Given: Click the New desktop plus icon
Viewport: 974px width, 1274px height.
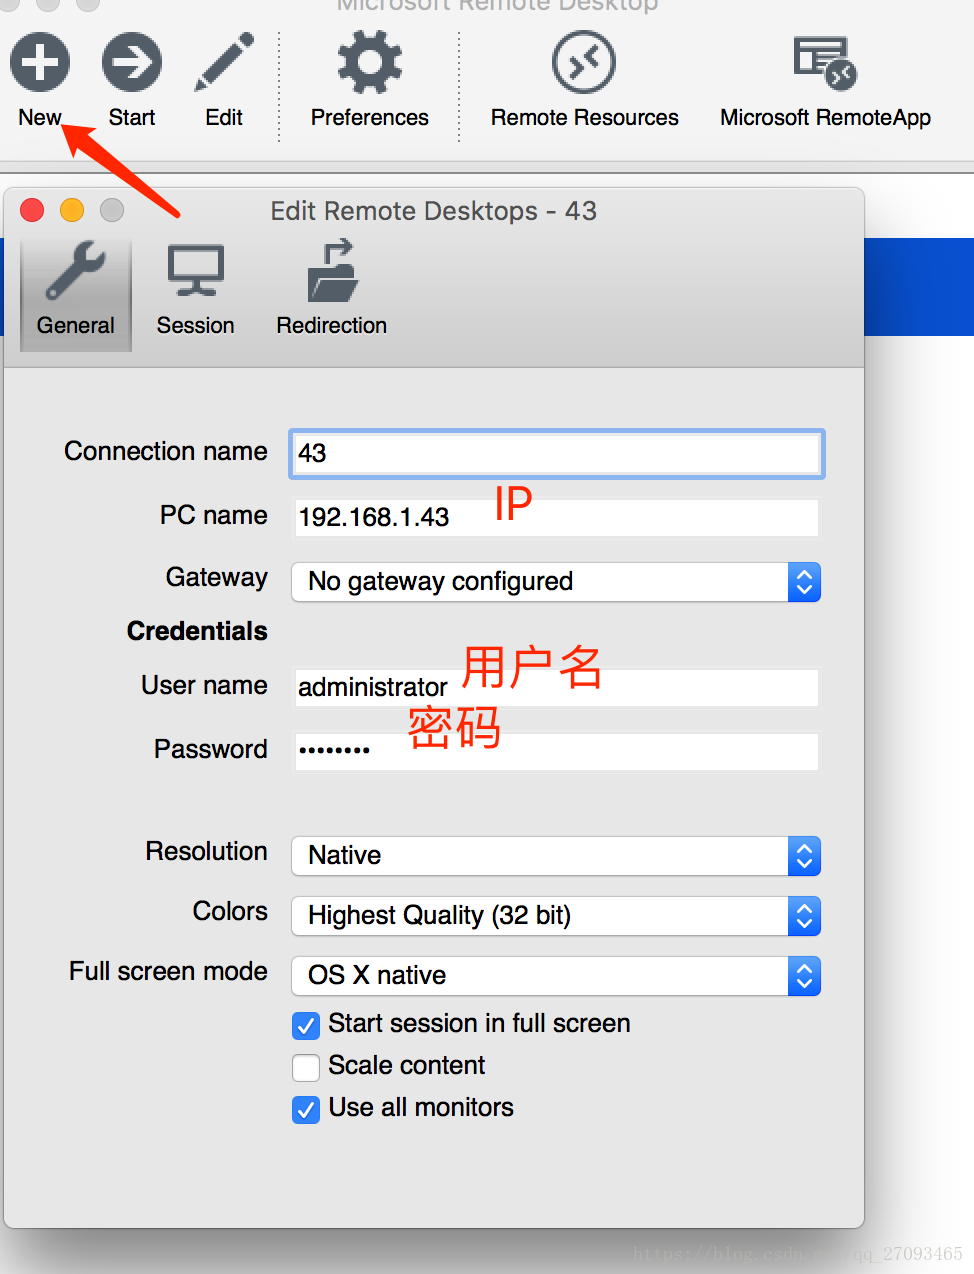Looking at the screenshot, I should [40, 62].
